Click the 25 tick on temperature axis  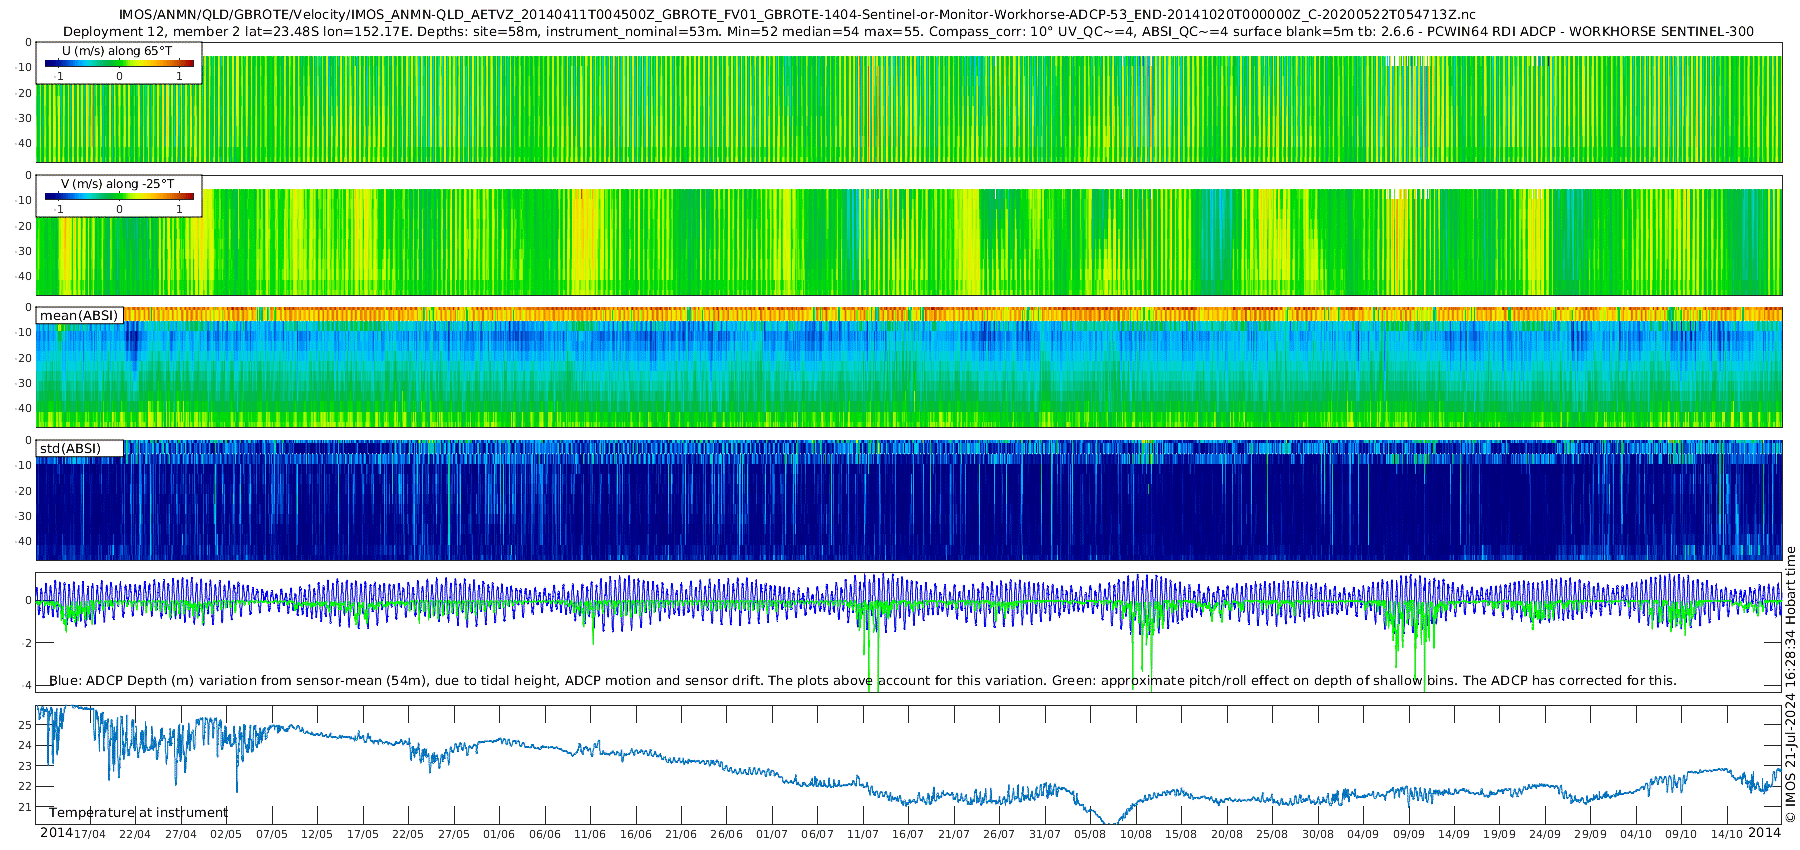point(26,725)
